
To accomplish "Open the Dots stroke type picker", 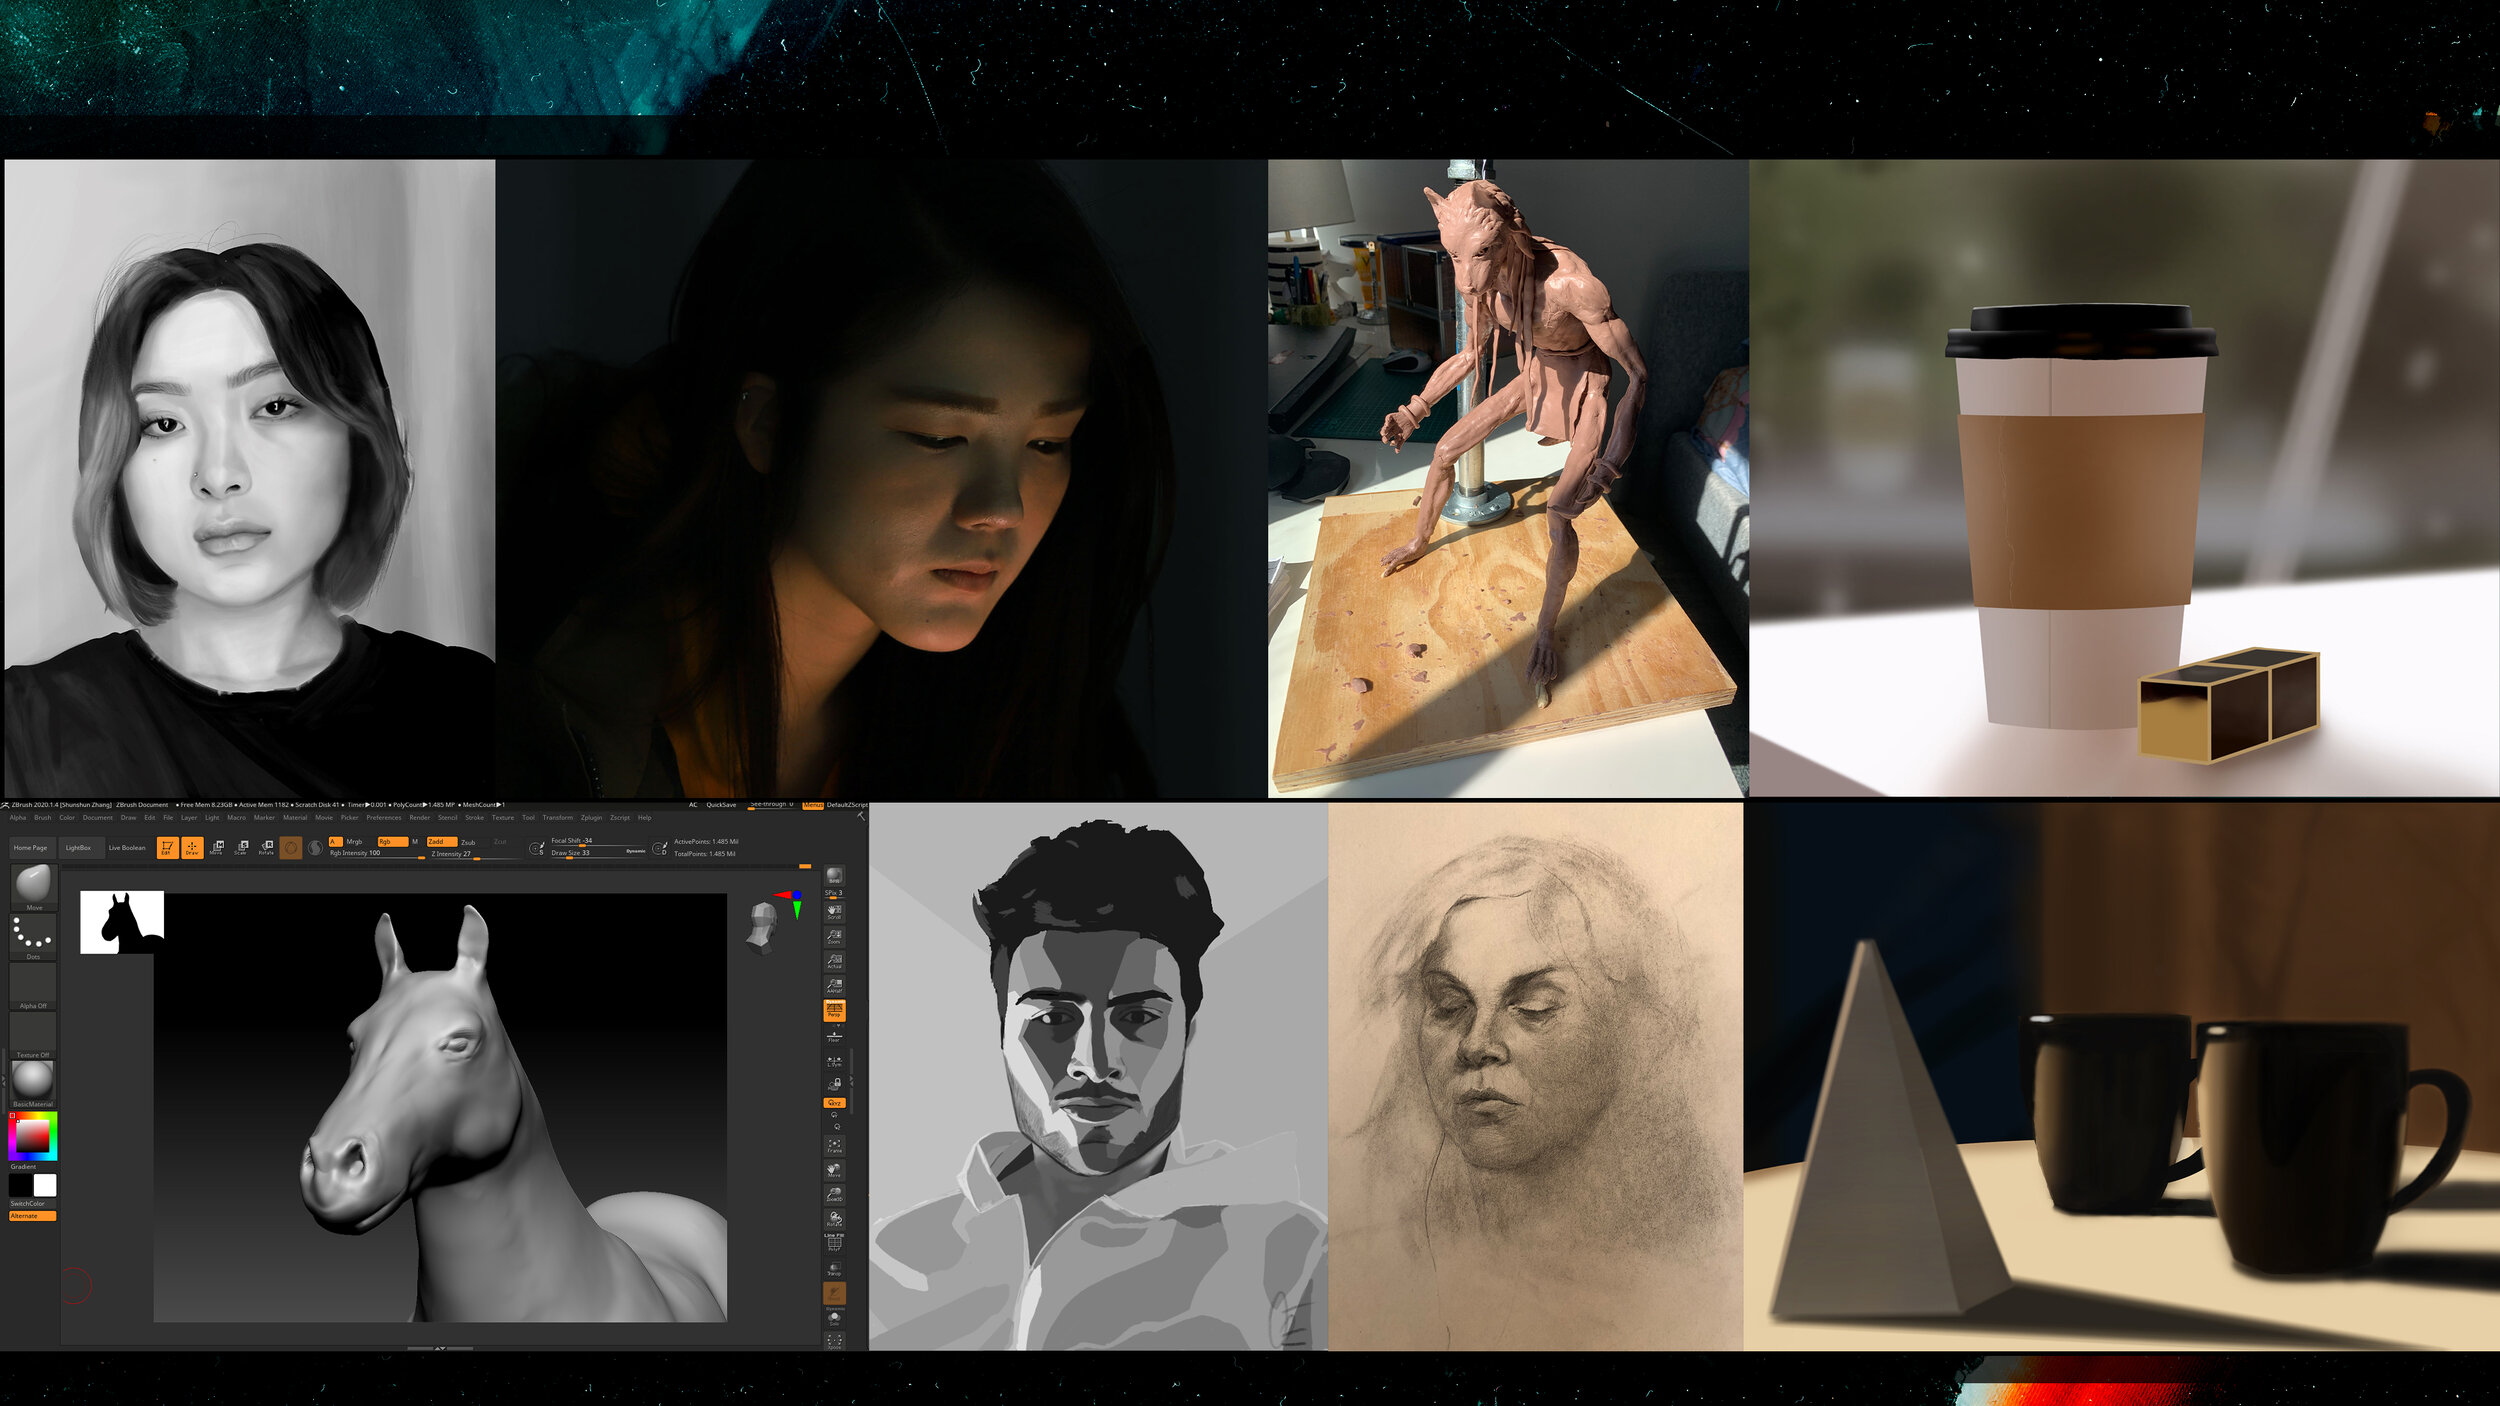I will (x=33, y=936).
